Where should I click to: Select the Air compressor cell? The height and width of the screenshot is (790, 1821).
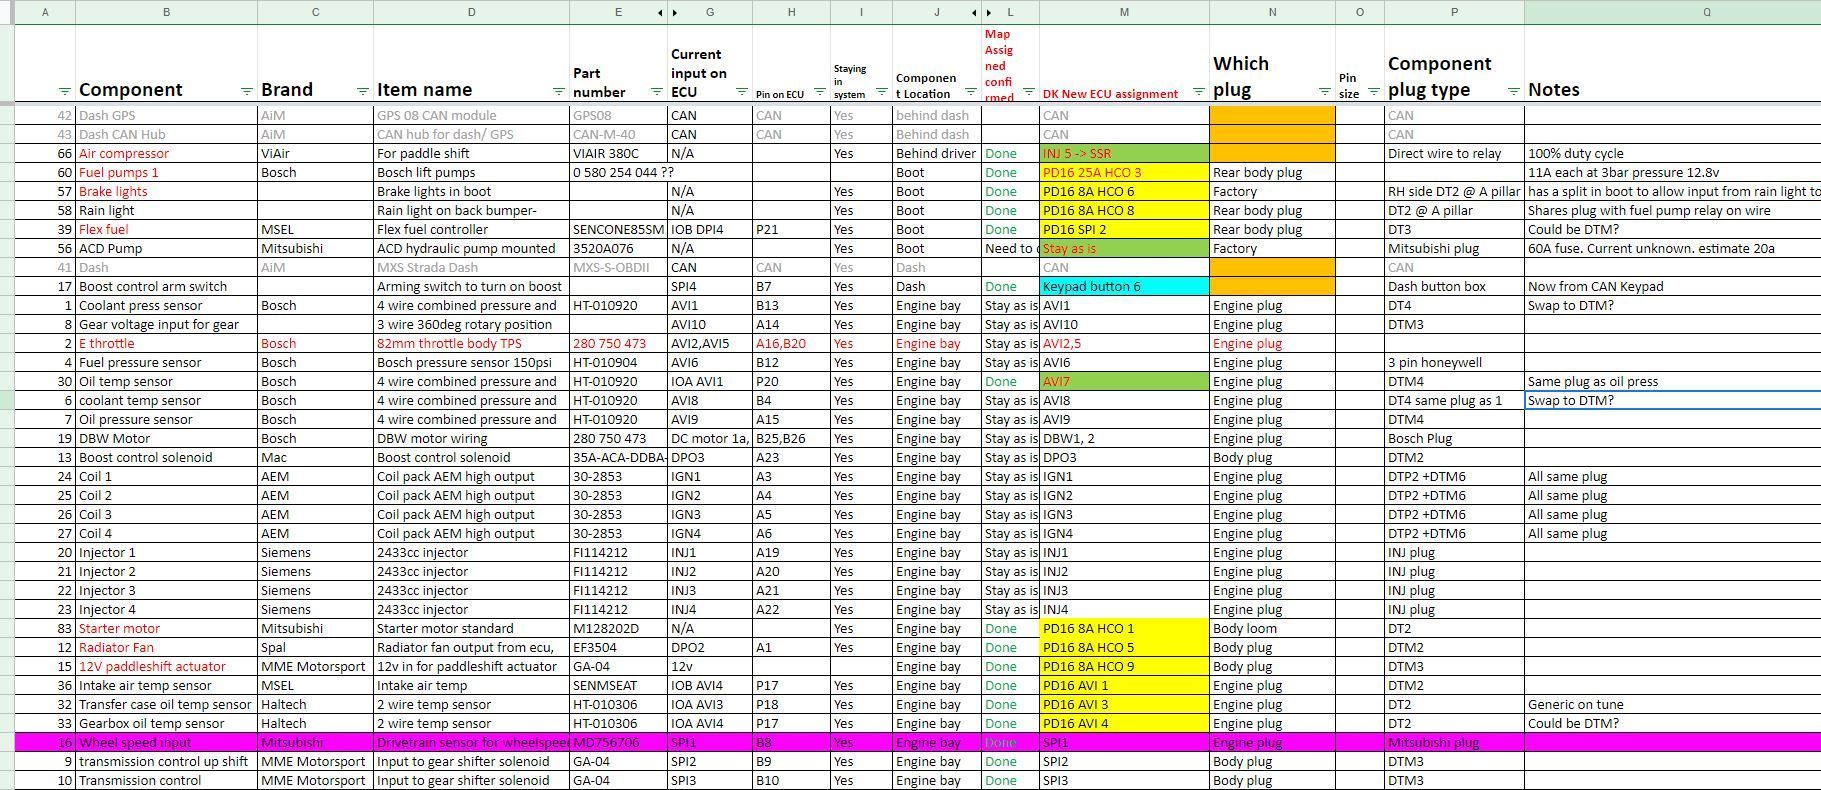click(x=166, y=153)
